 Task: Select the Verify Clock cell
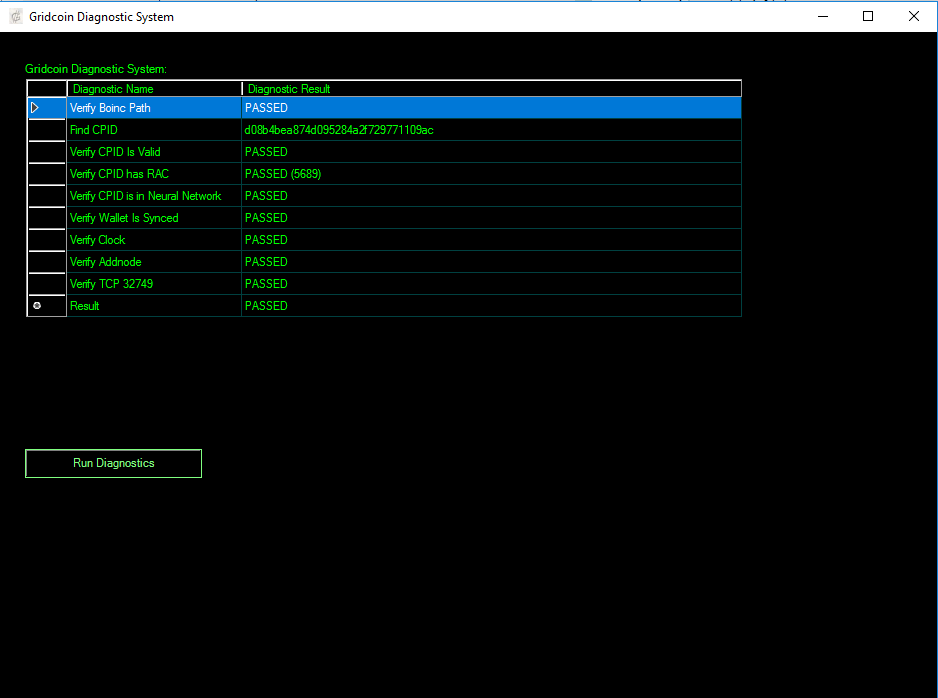(x=154, y=240)
